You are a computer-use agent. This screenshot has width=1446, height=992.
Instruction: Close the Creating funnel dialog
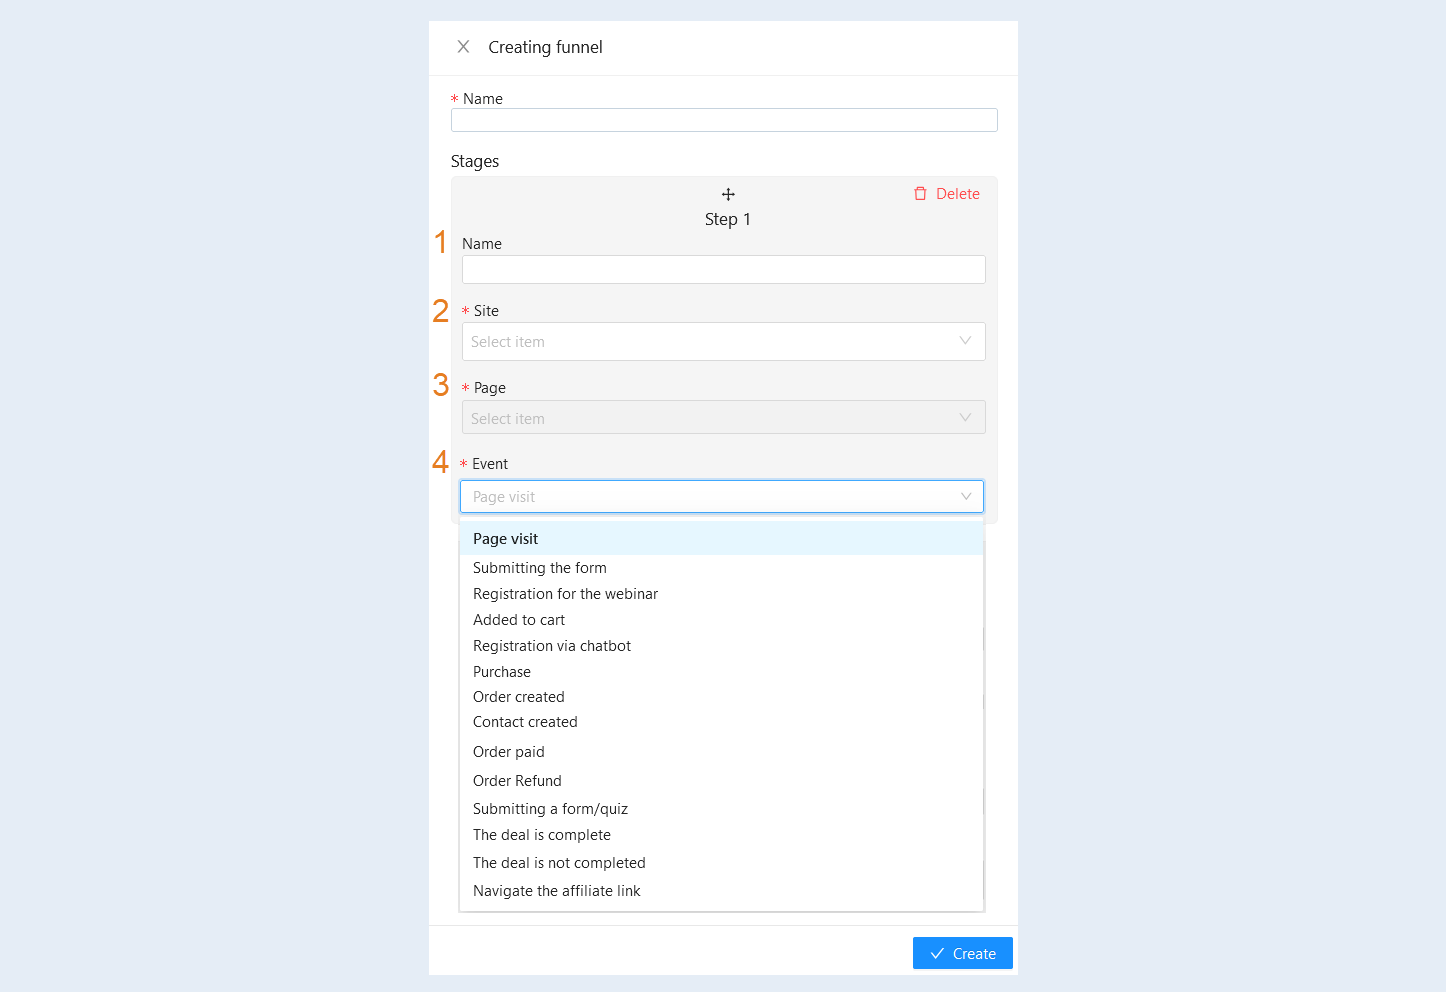(463, 47)
